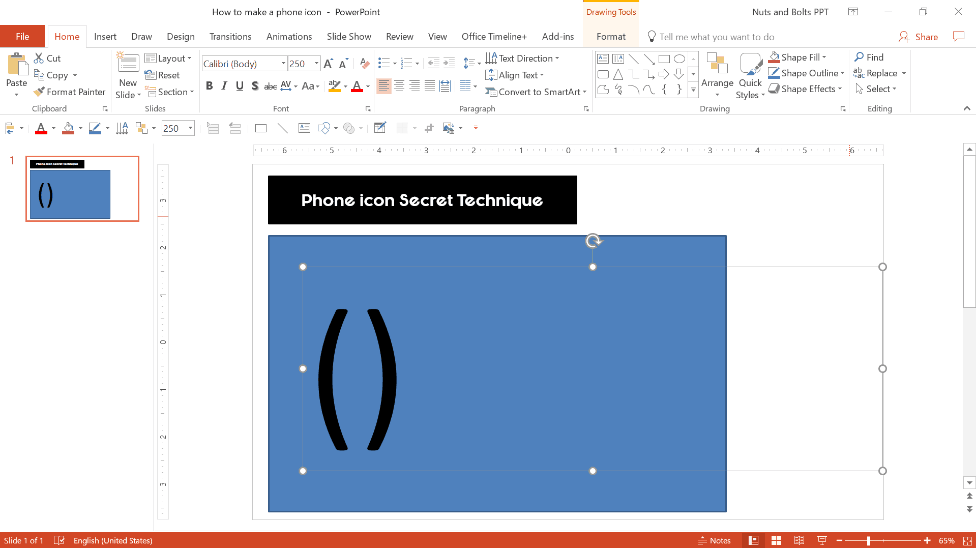Switch to Reading View in status bar
The width and height of the screenshot is (976, 548).
(x=799, y=541)
